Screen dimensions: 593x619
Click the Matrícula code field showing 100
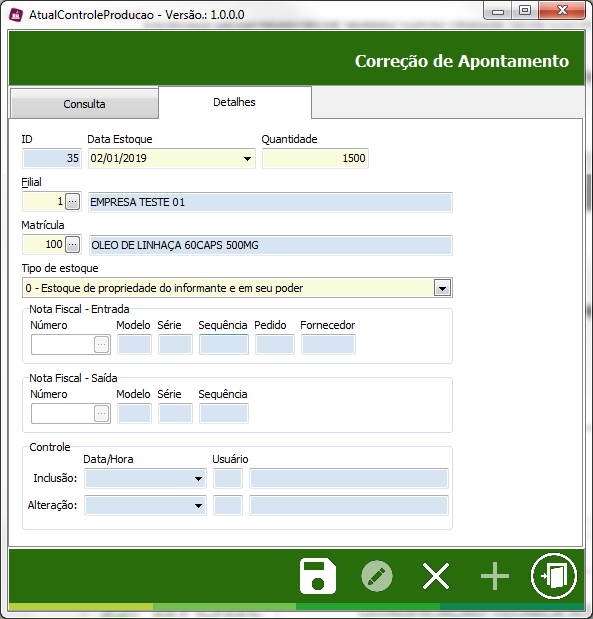tap(44, 245)
